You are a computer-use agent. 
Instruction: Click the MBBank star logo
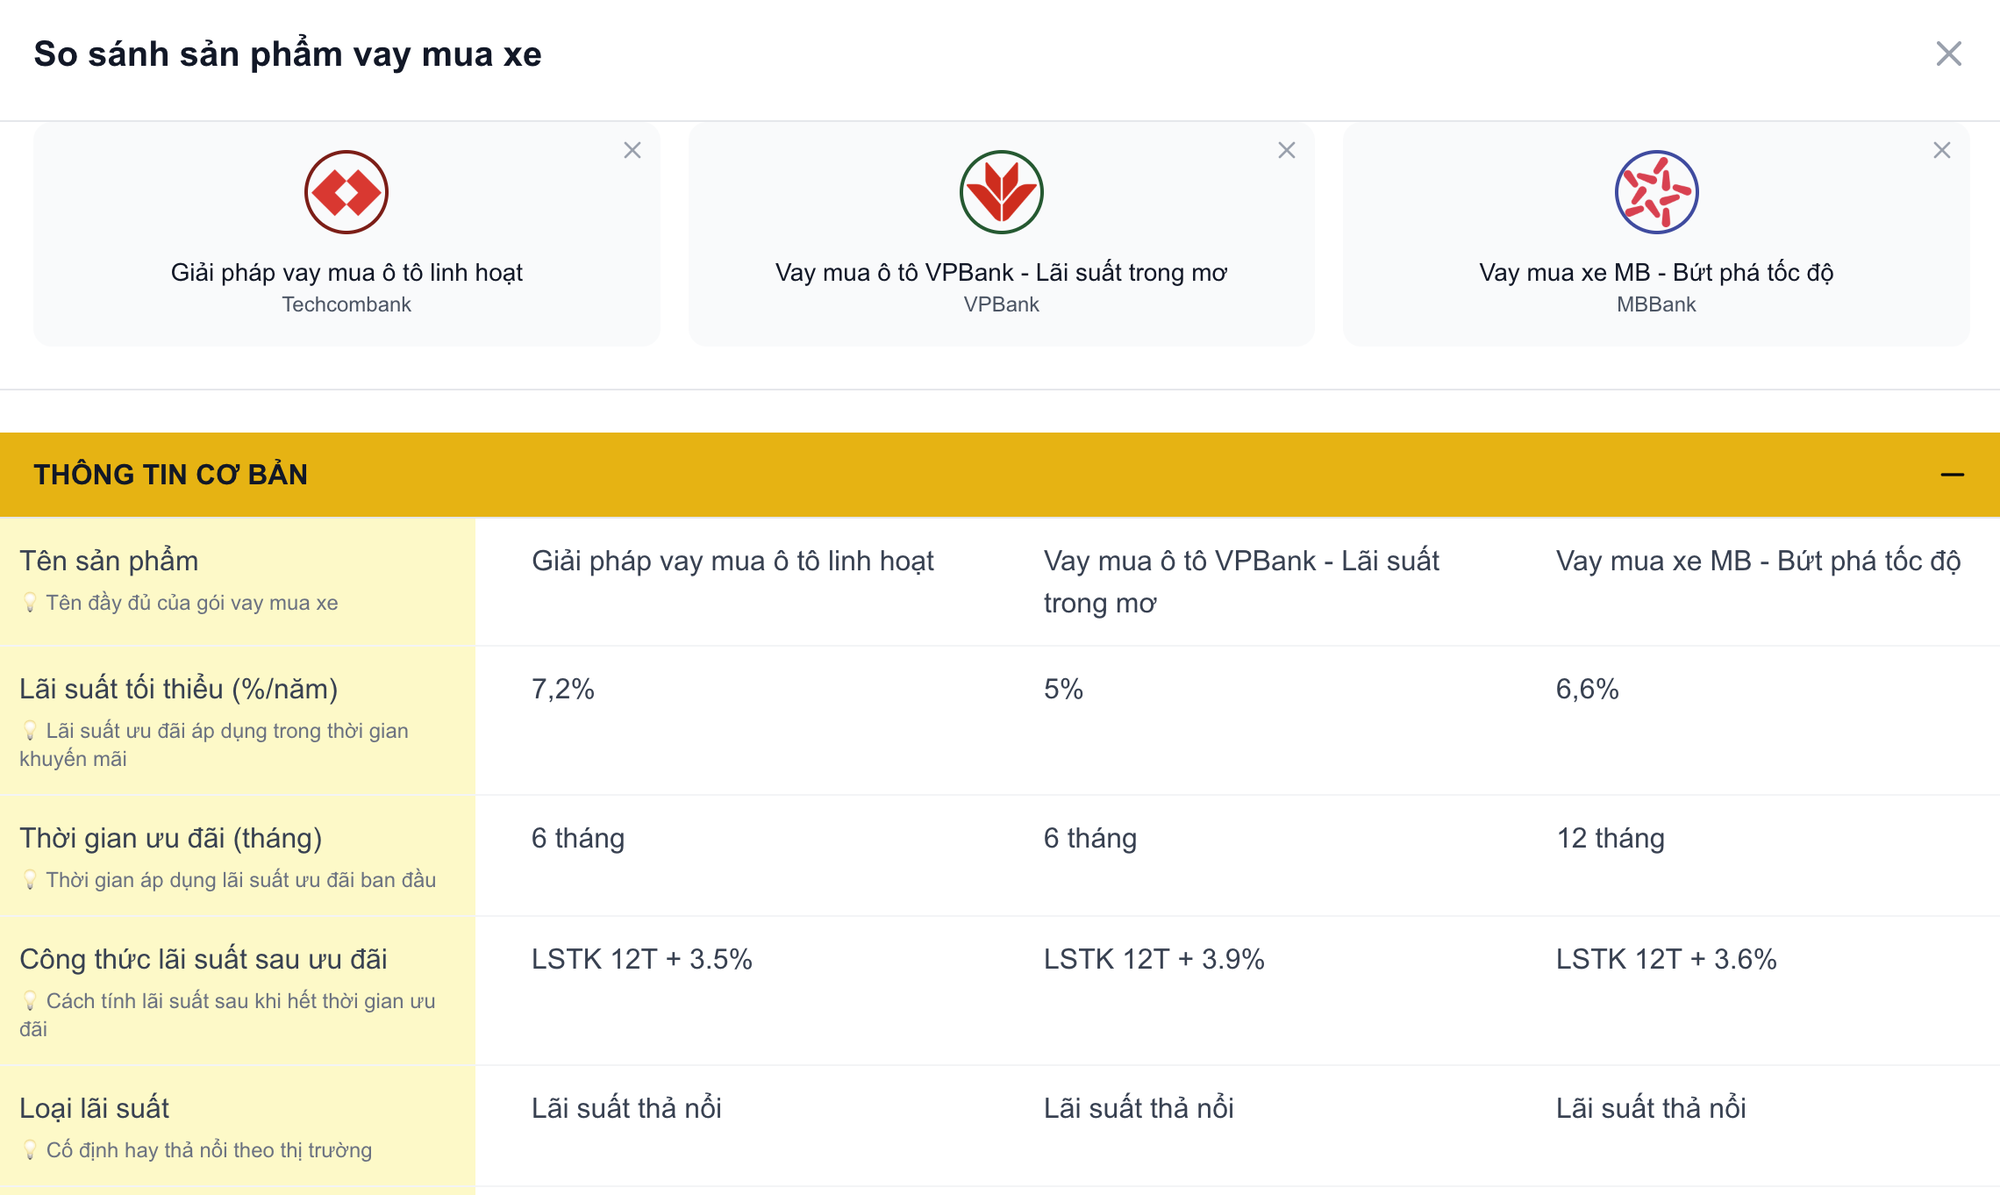pyautogui.click(x=1655, y=193)
